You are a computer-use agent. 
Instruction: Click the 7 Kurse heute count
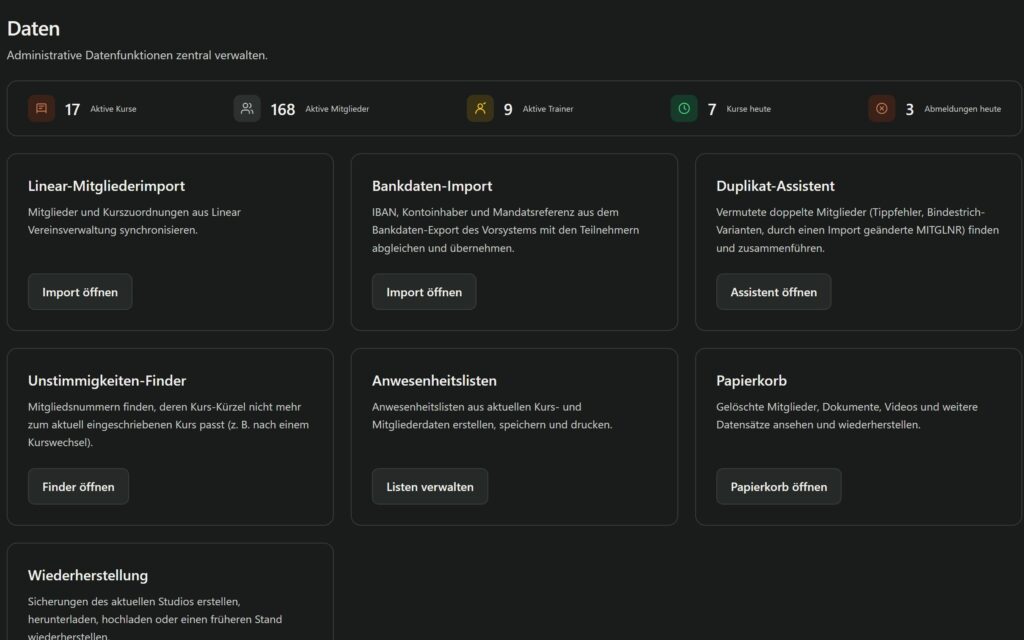pos(712,110)
